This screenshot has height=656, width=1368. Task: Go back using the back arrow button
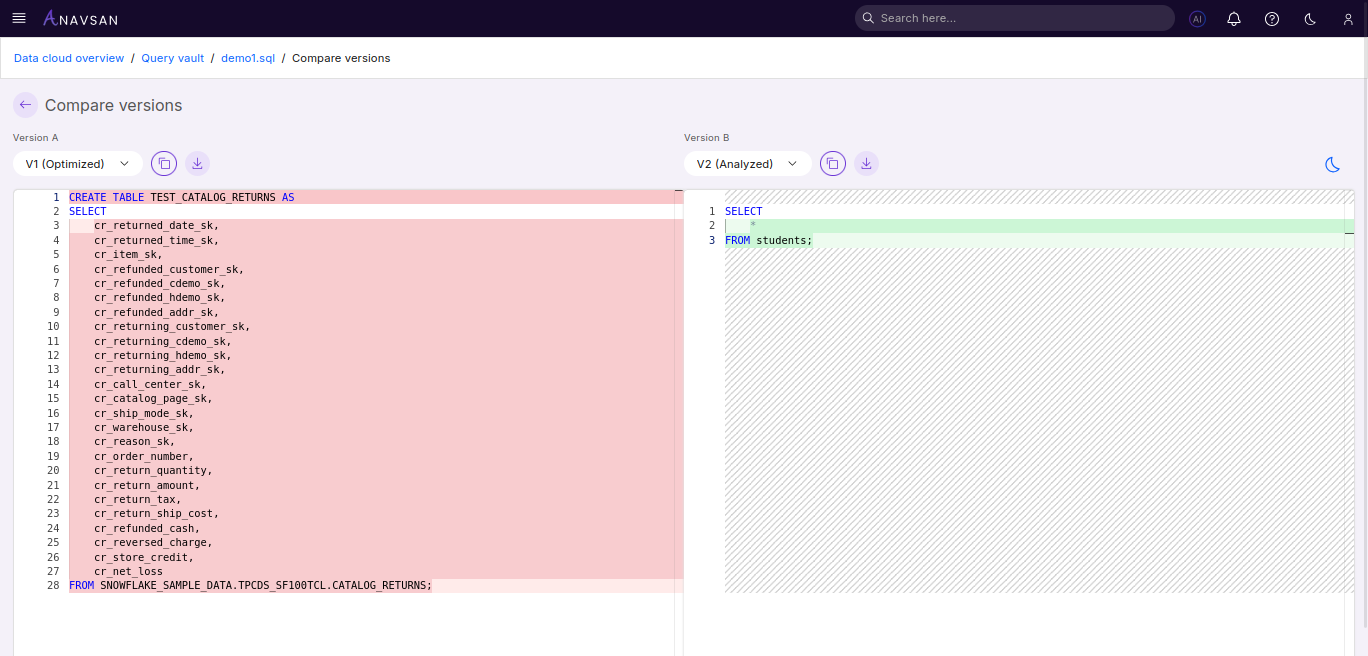[25, 104]
